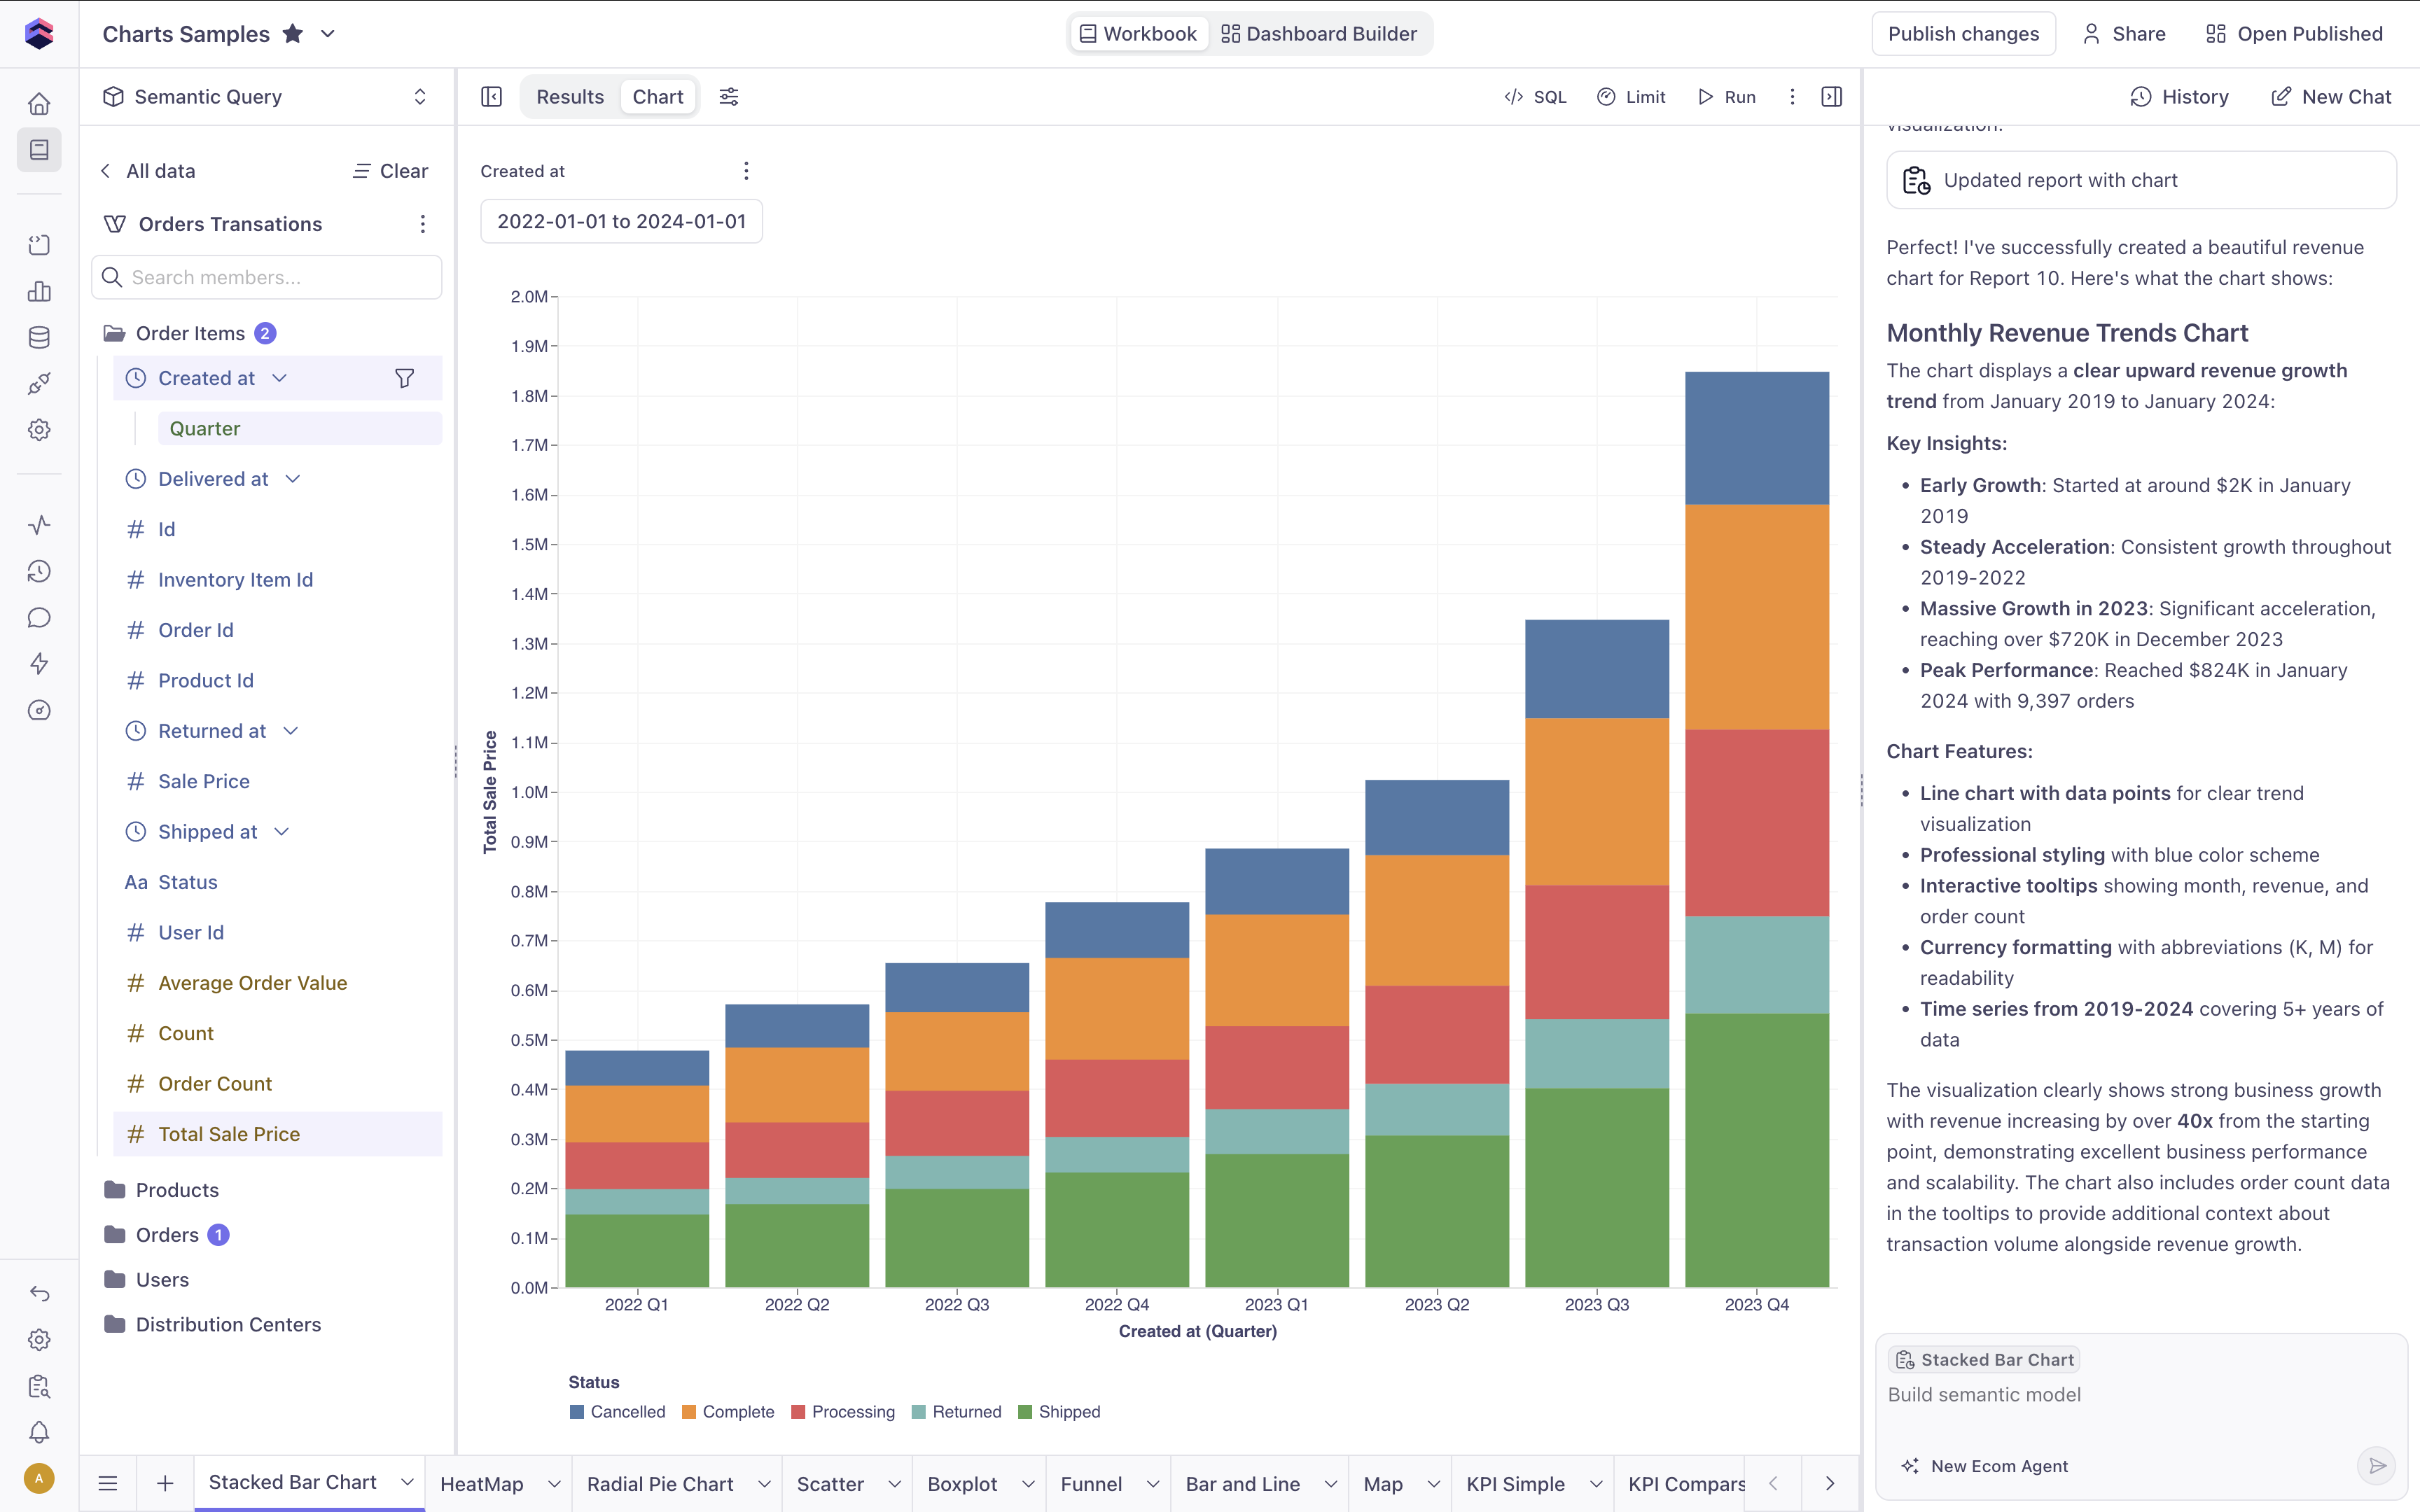This screenshot has height=1512, width=2420.
Task: Expand the Products folder
Action: [x=177, y=1190]
